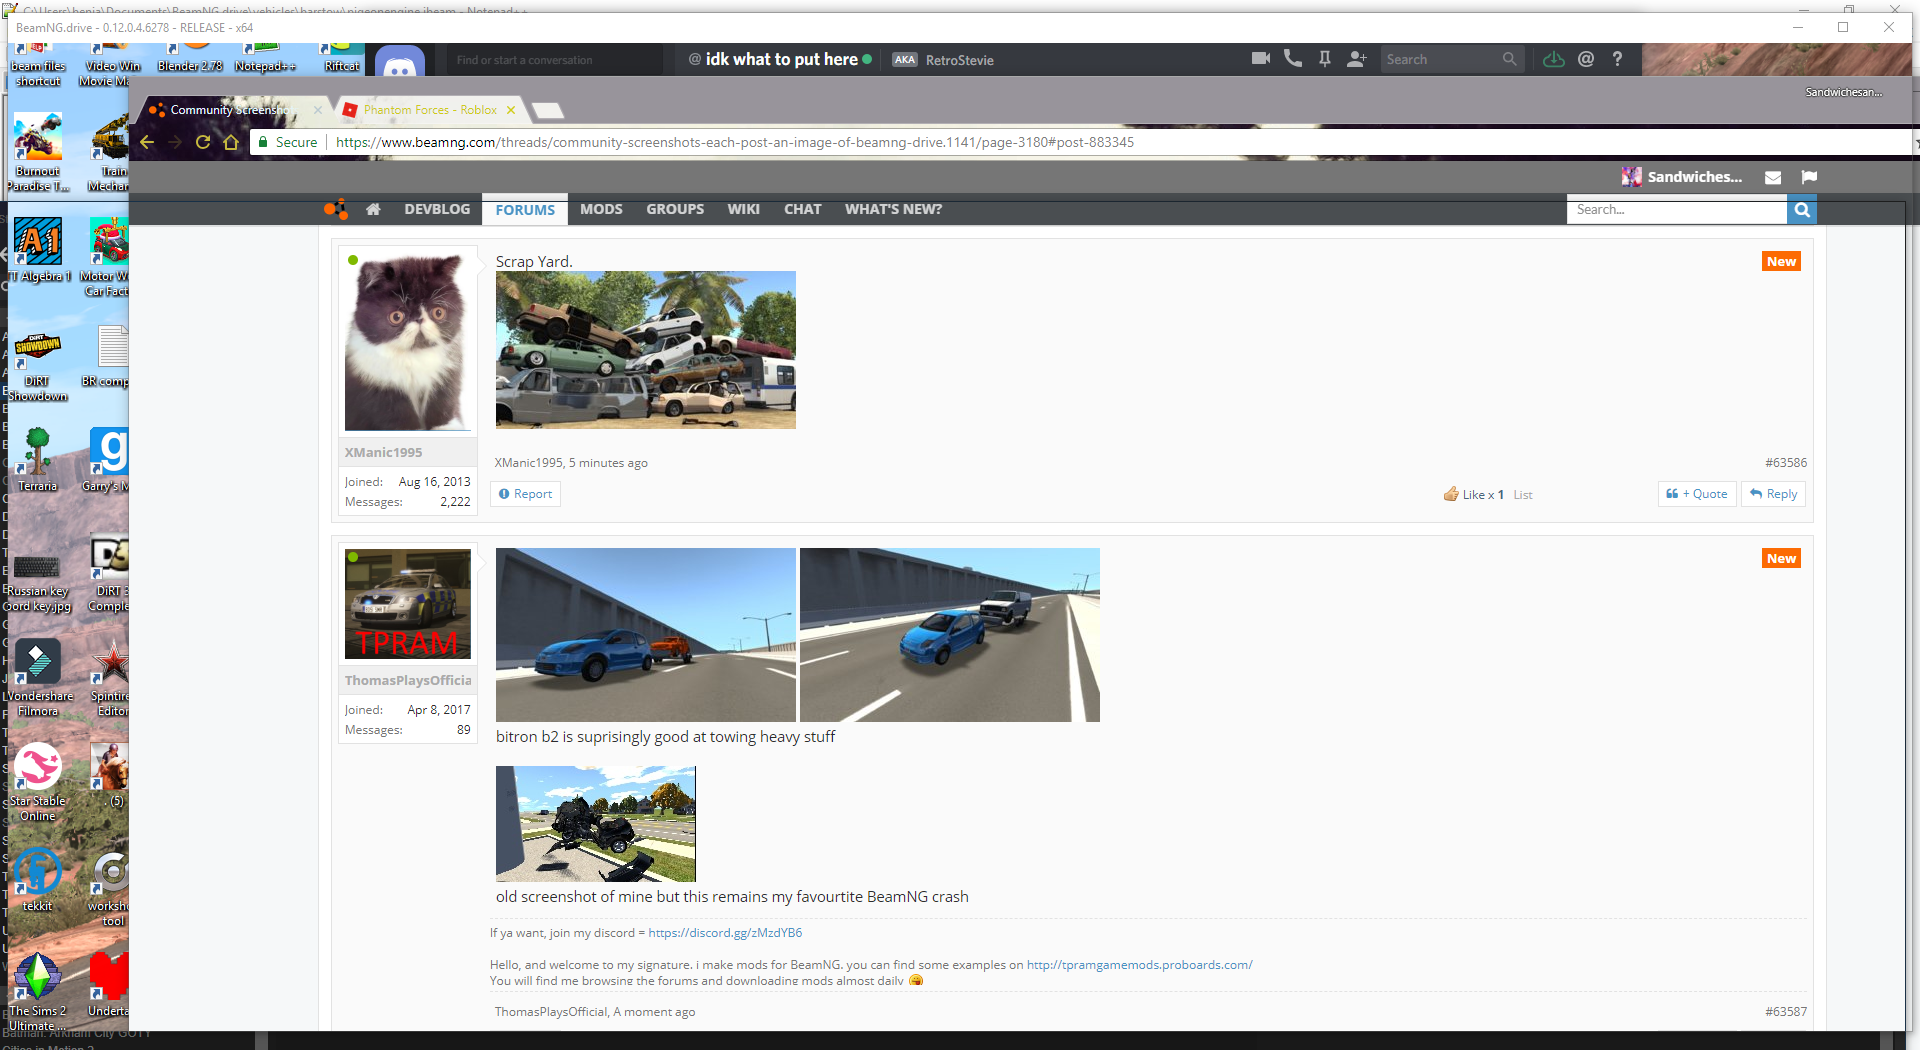This screenshot has width=1920, height=1050.
Task: Focus the forum Search field
Action: tap(1677, 210)
